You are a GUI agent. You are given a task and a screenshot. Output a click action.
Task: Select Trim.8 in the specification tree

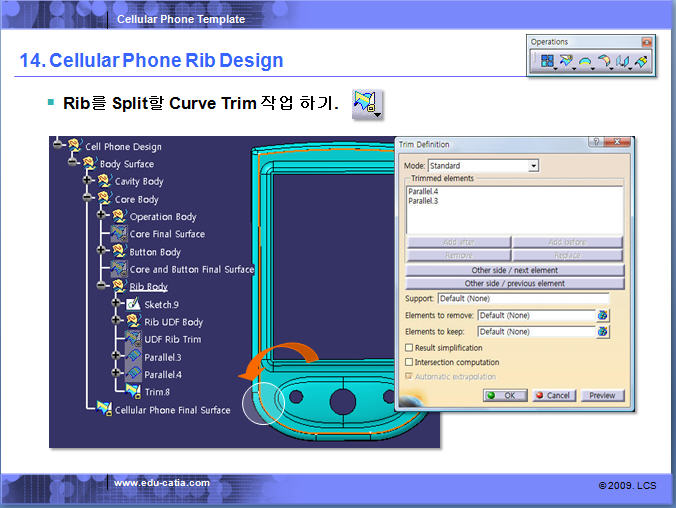pos(156,392)
